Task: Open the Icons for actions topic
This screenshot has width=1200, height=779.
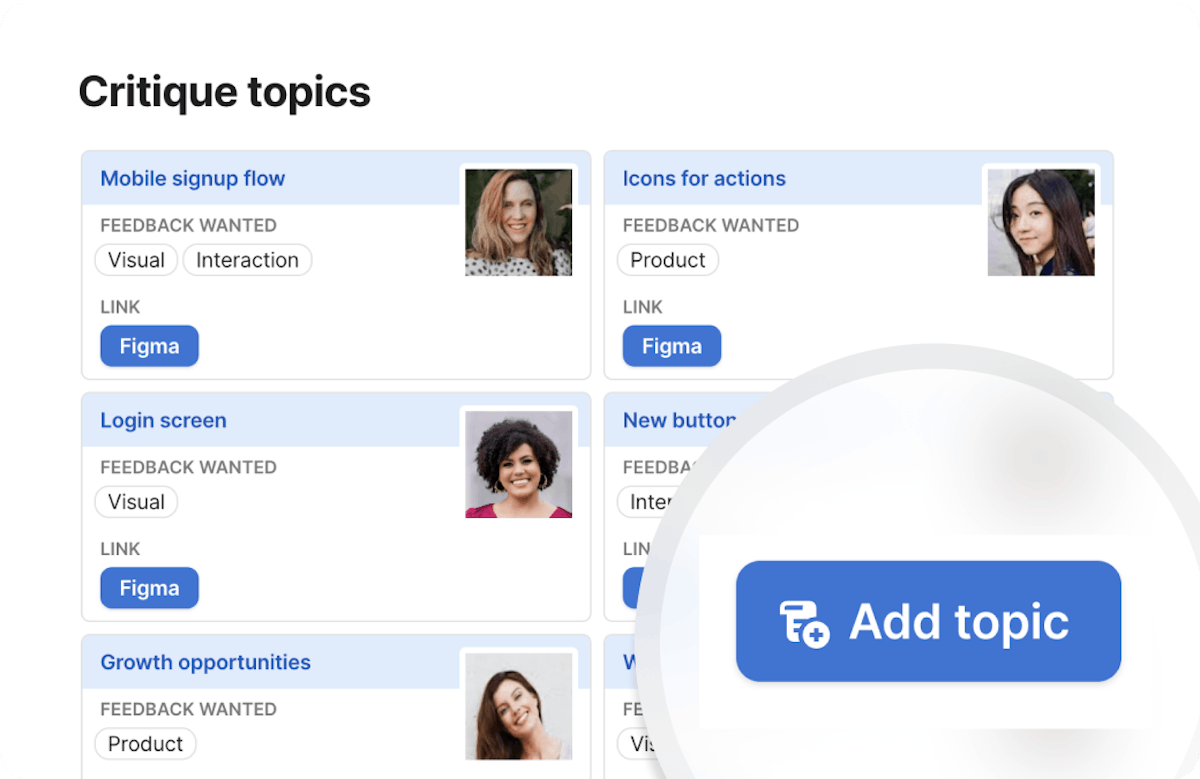Action: tap(703, 179)
